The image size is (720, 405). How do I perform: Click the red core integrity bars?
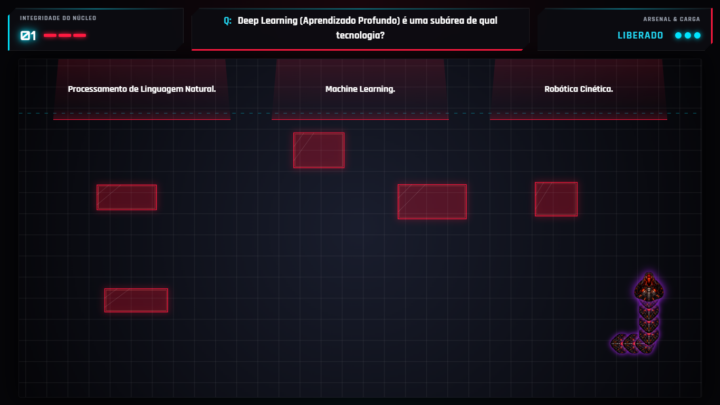[65, 35]
